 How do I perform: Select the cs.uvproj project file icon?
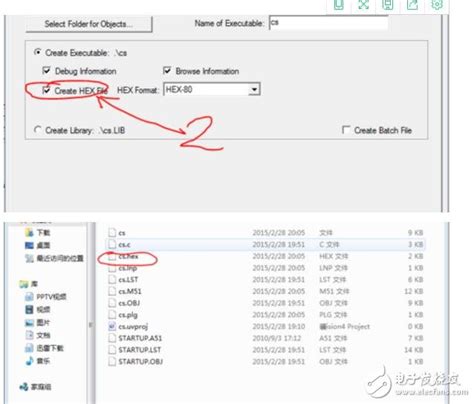112,326
